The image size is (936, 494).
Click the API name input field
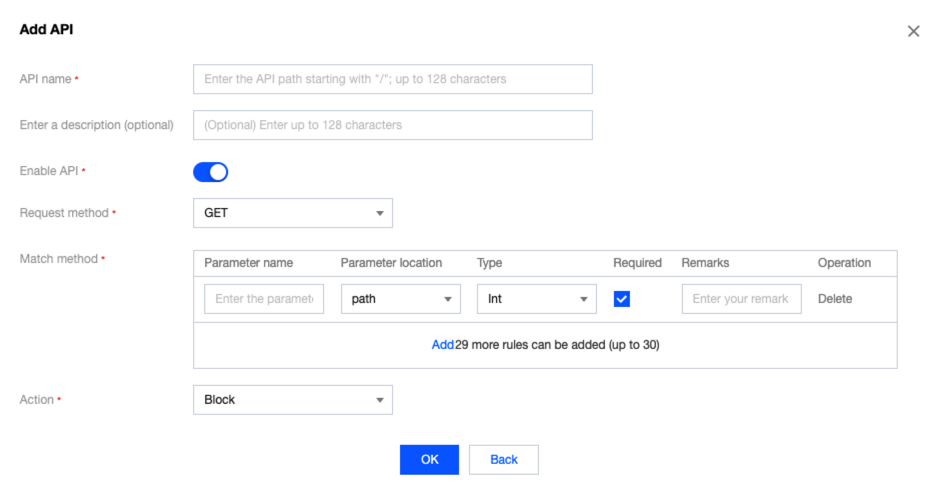[392, 79]
